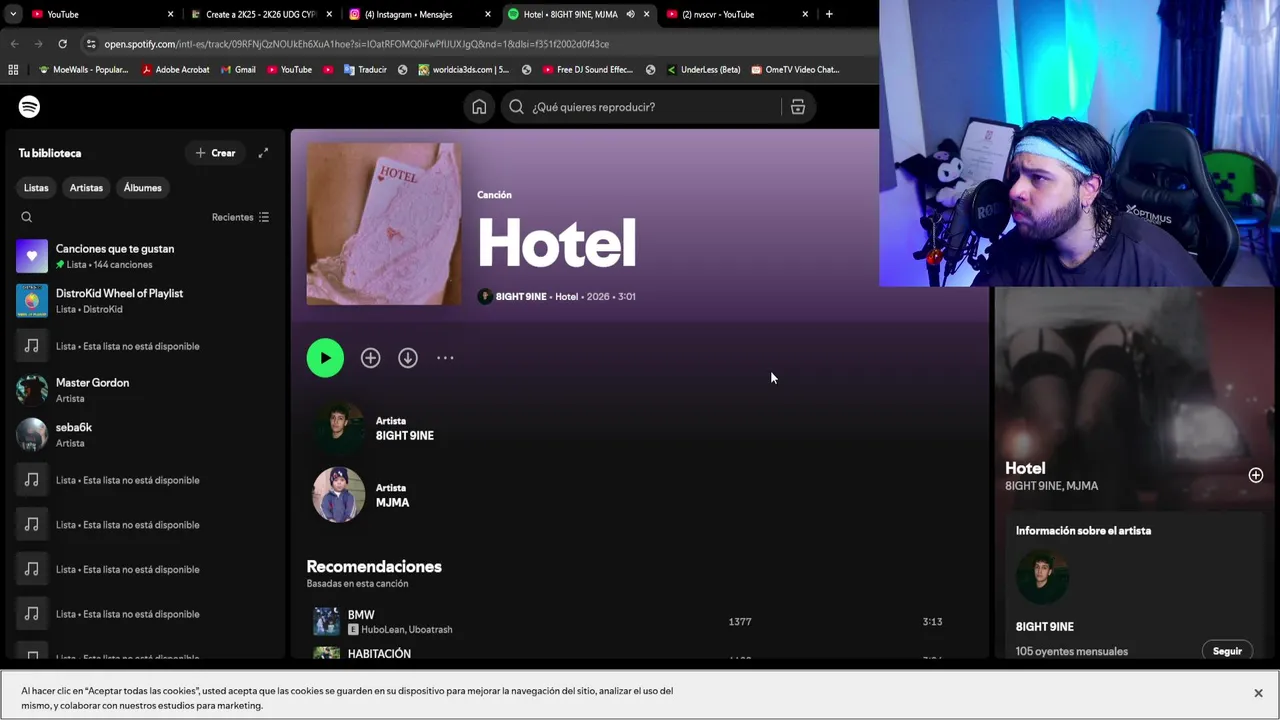
Task: Click the Hotel album cover art
Action: [x=384, y=224]
